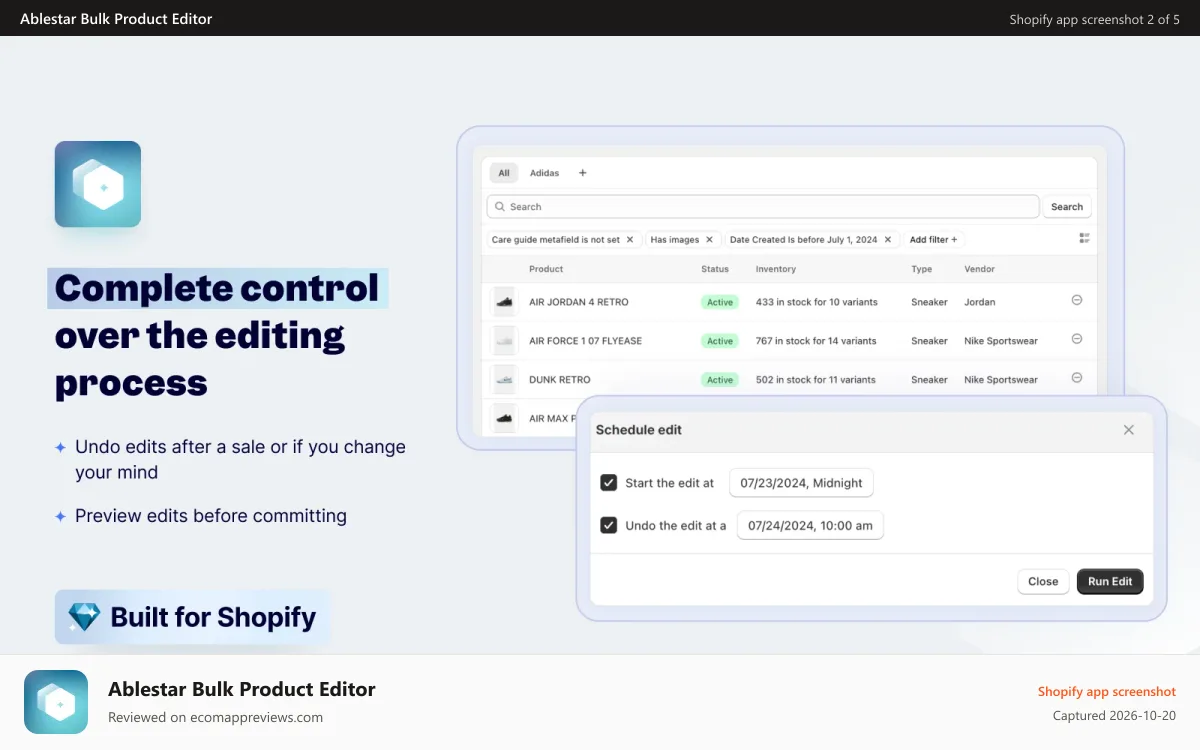This screenshot has width=1200, height=750.
Task: Click the Sneaker type in the AIR JORDAN row
Action: 929,302
